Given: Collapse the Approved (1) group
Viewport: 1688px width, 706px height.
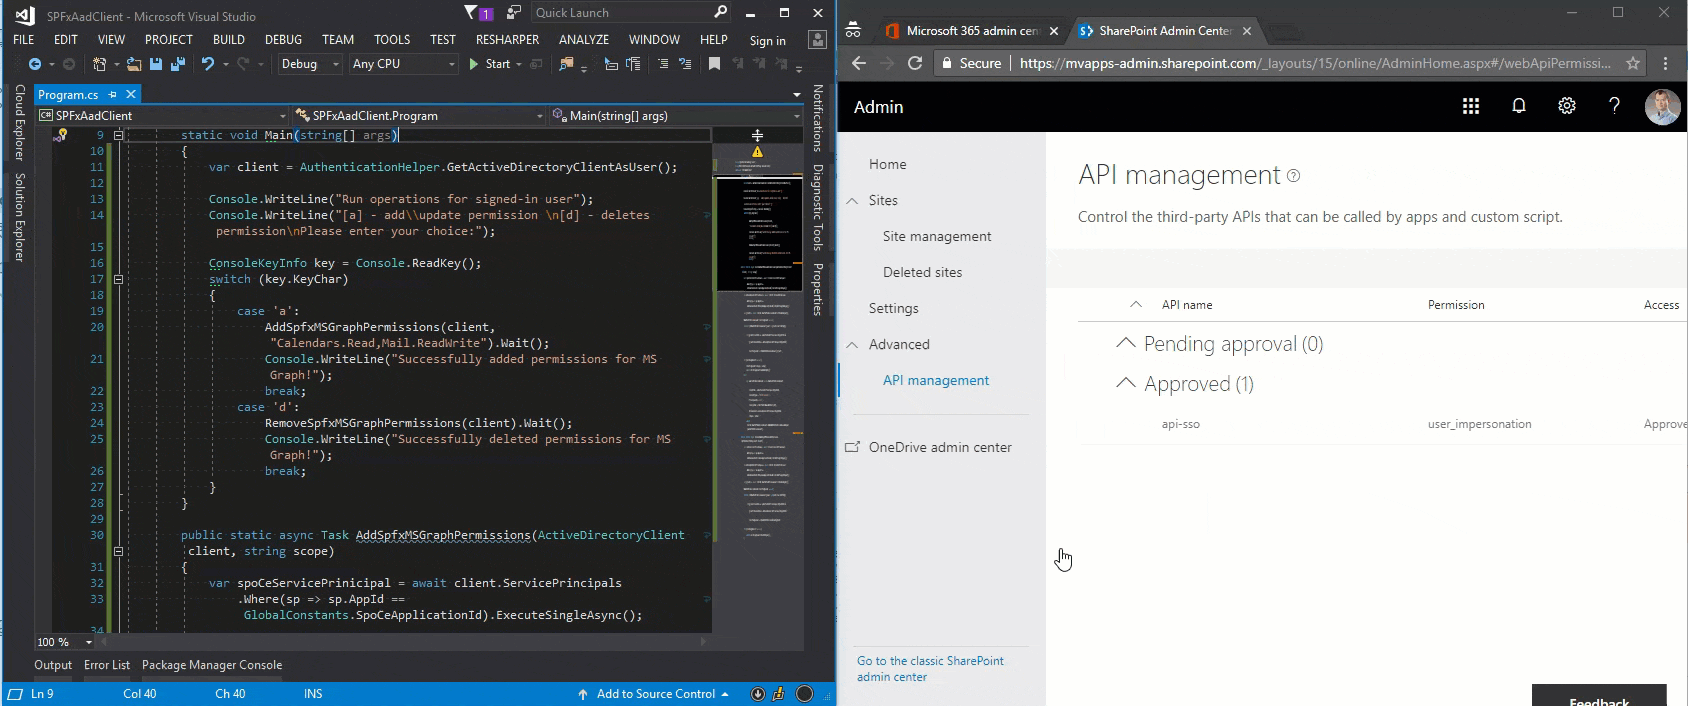Looking at the screenshot, I should click(x=1125, y=384).
